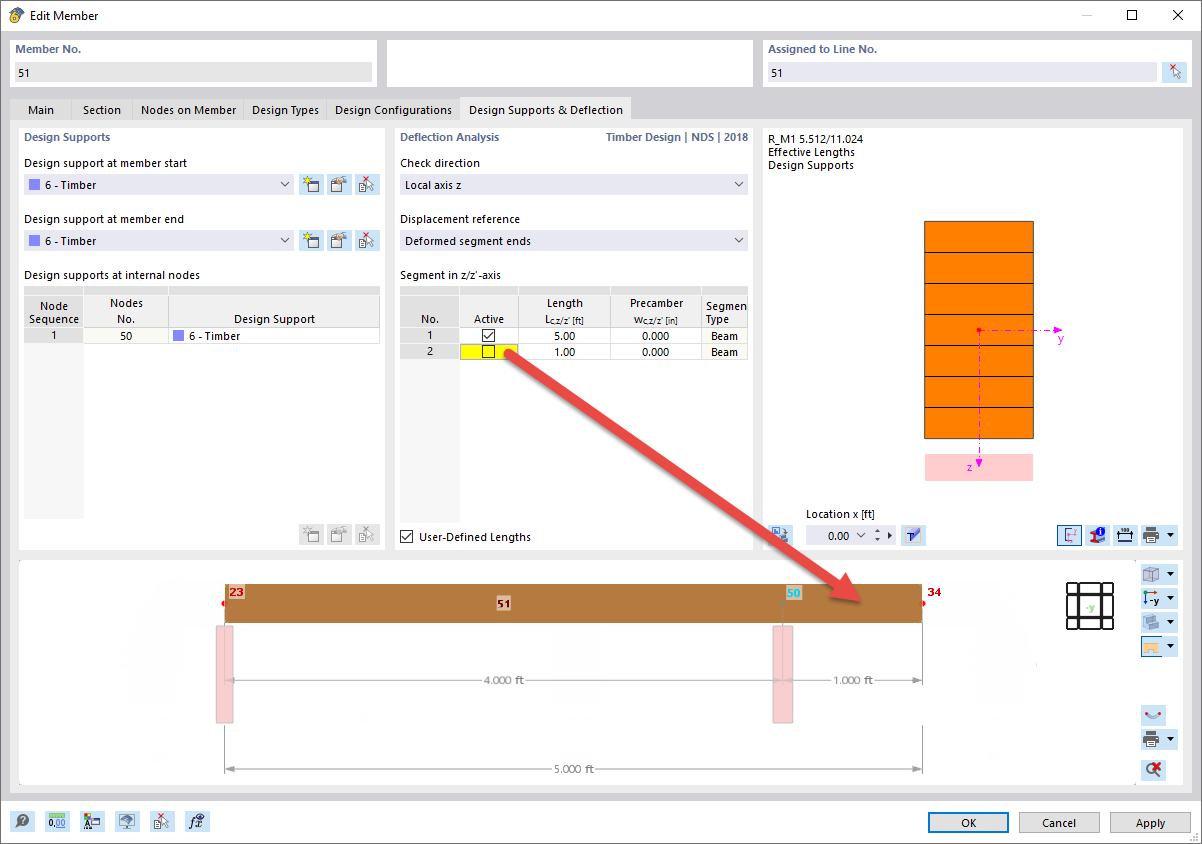The width and height of the screenshot is (1202, 844).
Task: Switch to the Design Types tab
Action: pos(284,109)
